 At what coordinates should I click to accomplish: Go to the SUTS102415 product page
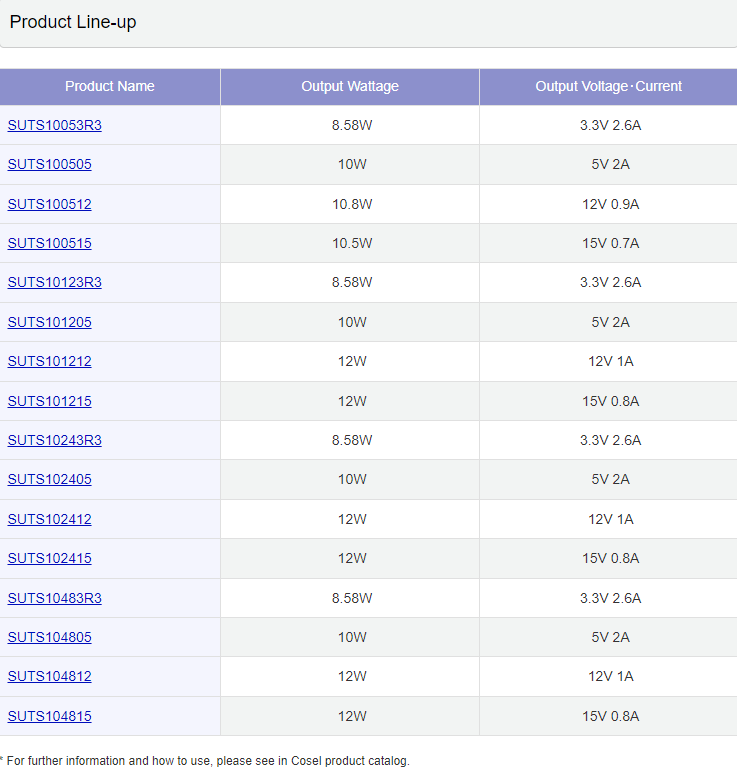pyautogui.click(x=49, y=558)
